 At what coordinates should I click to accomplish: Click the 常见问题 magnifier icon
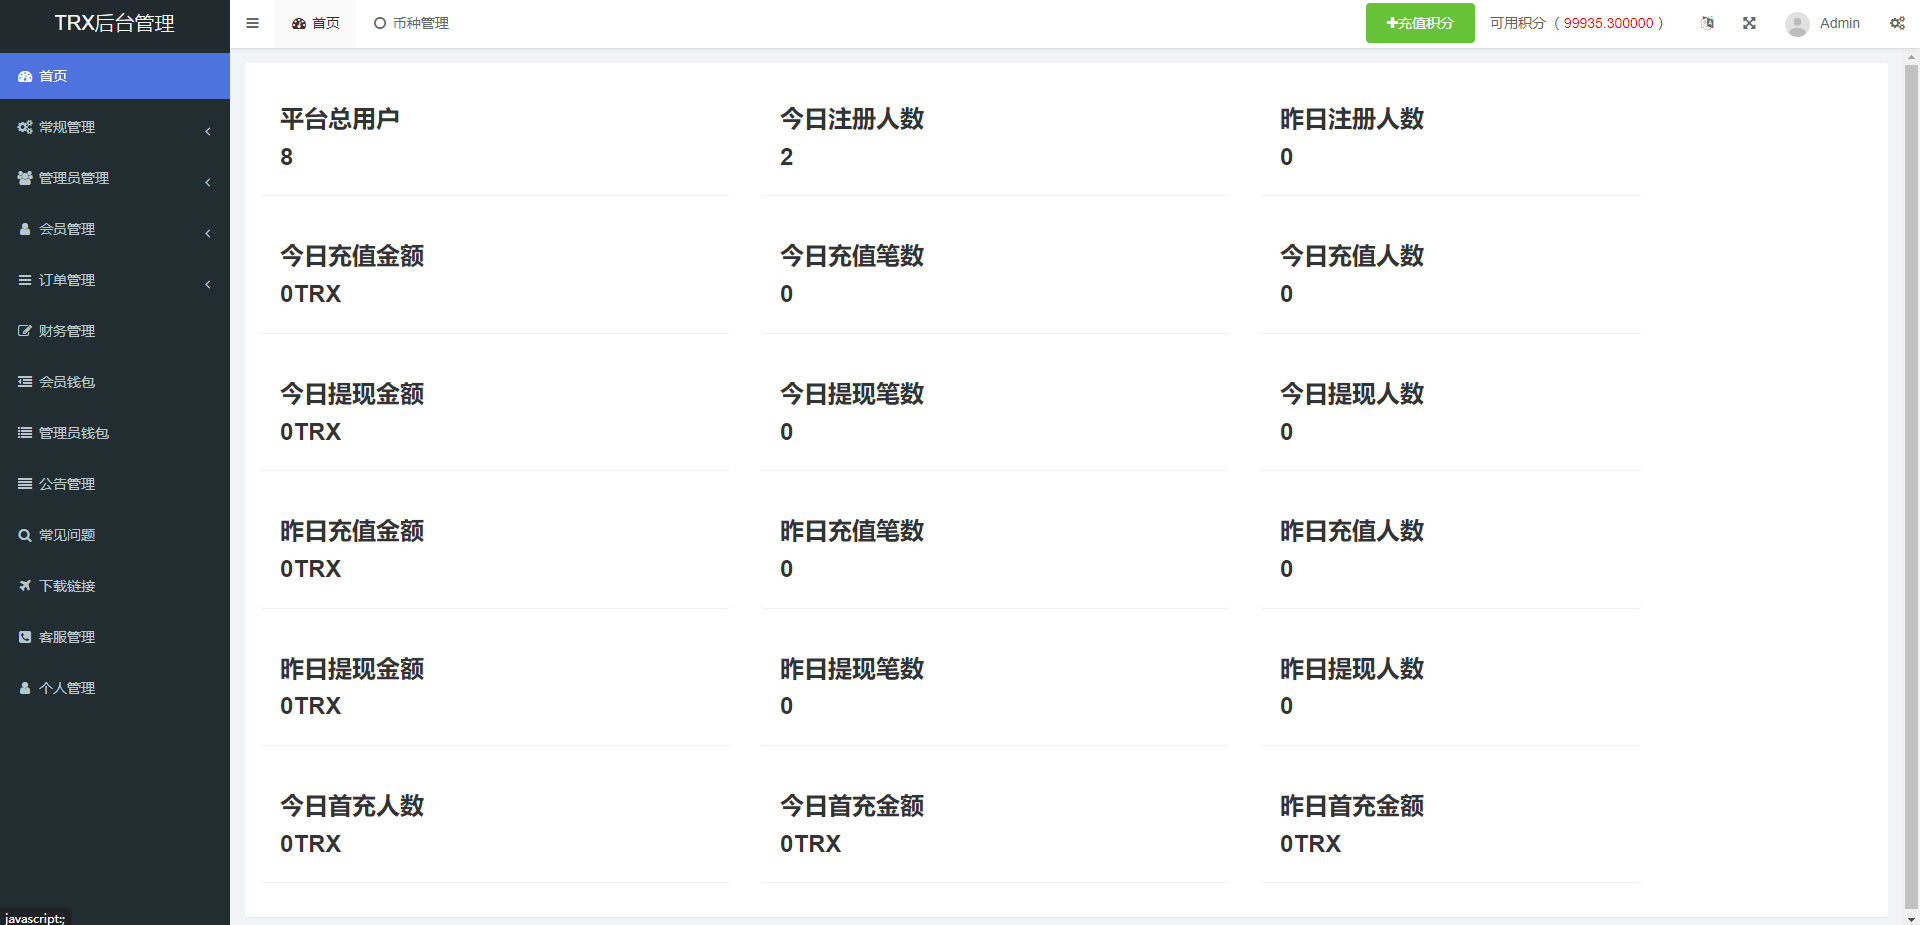click(25, 535)
